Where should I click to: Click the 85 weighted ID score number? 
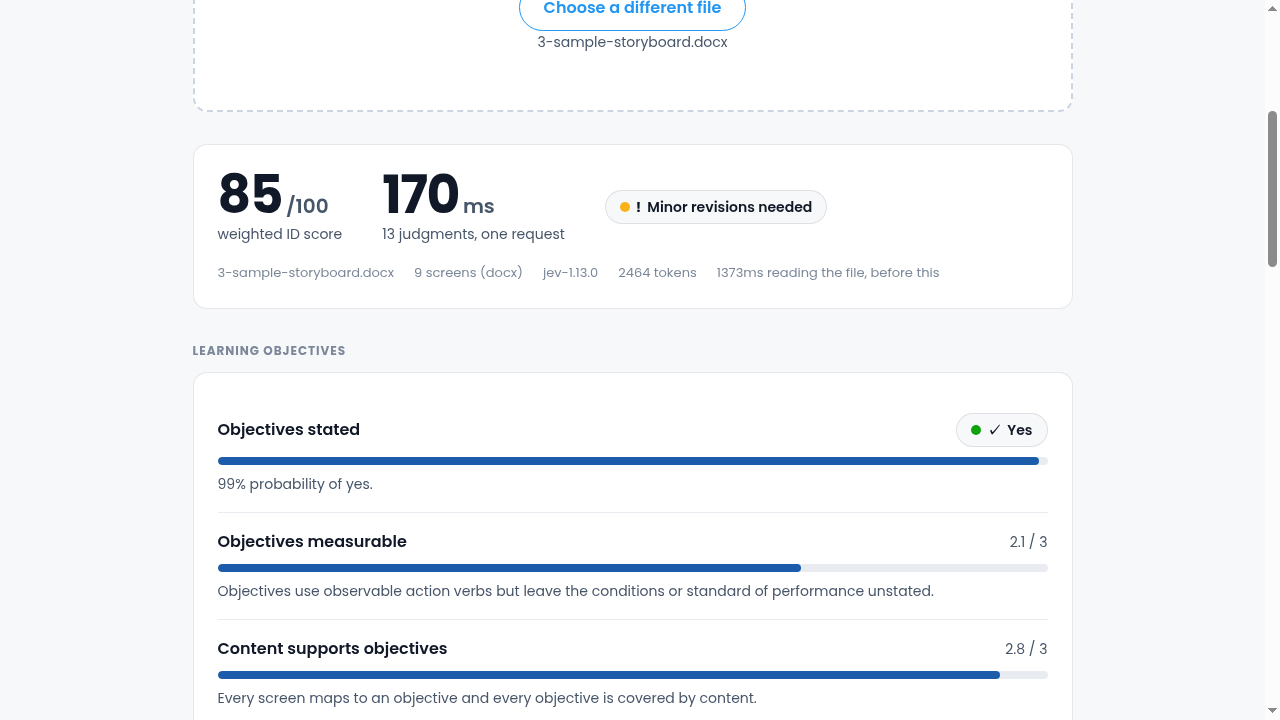250,194
